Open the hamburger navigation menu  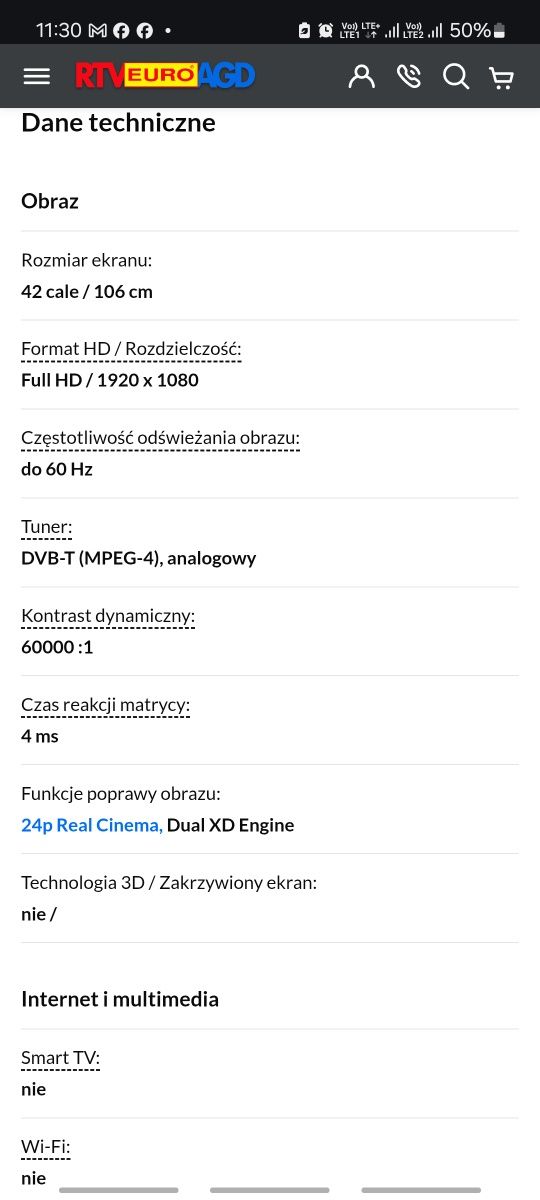pos(36,76)
